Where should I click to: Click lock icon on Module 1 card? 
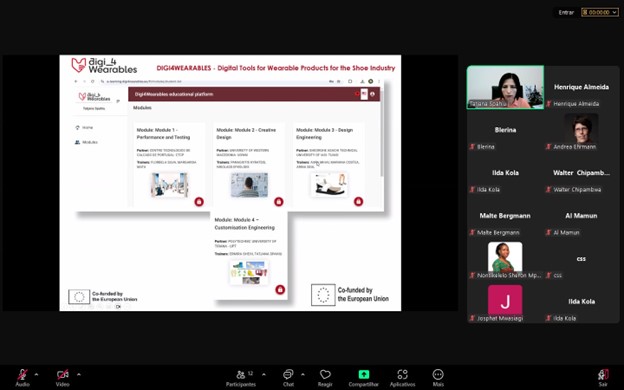coord(199,202)
